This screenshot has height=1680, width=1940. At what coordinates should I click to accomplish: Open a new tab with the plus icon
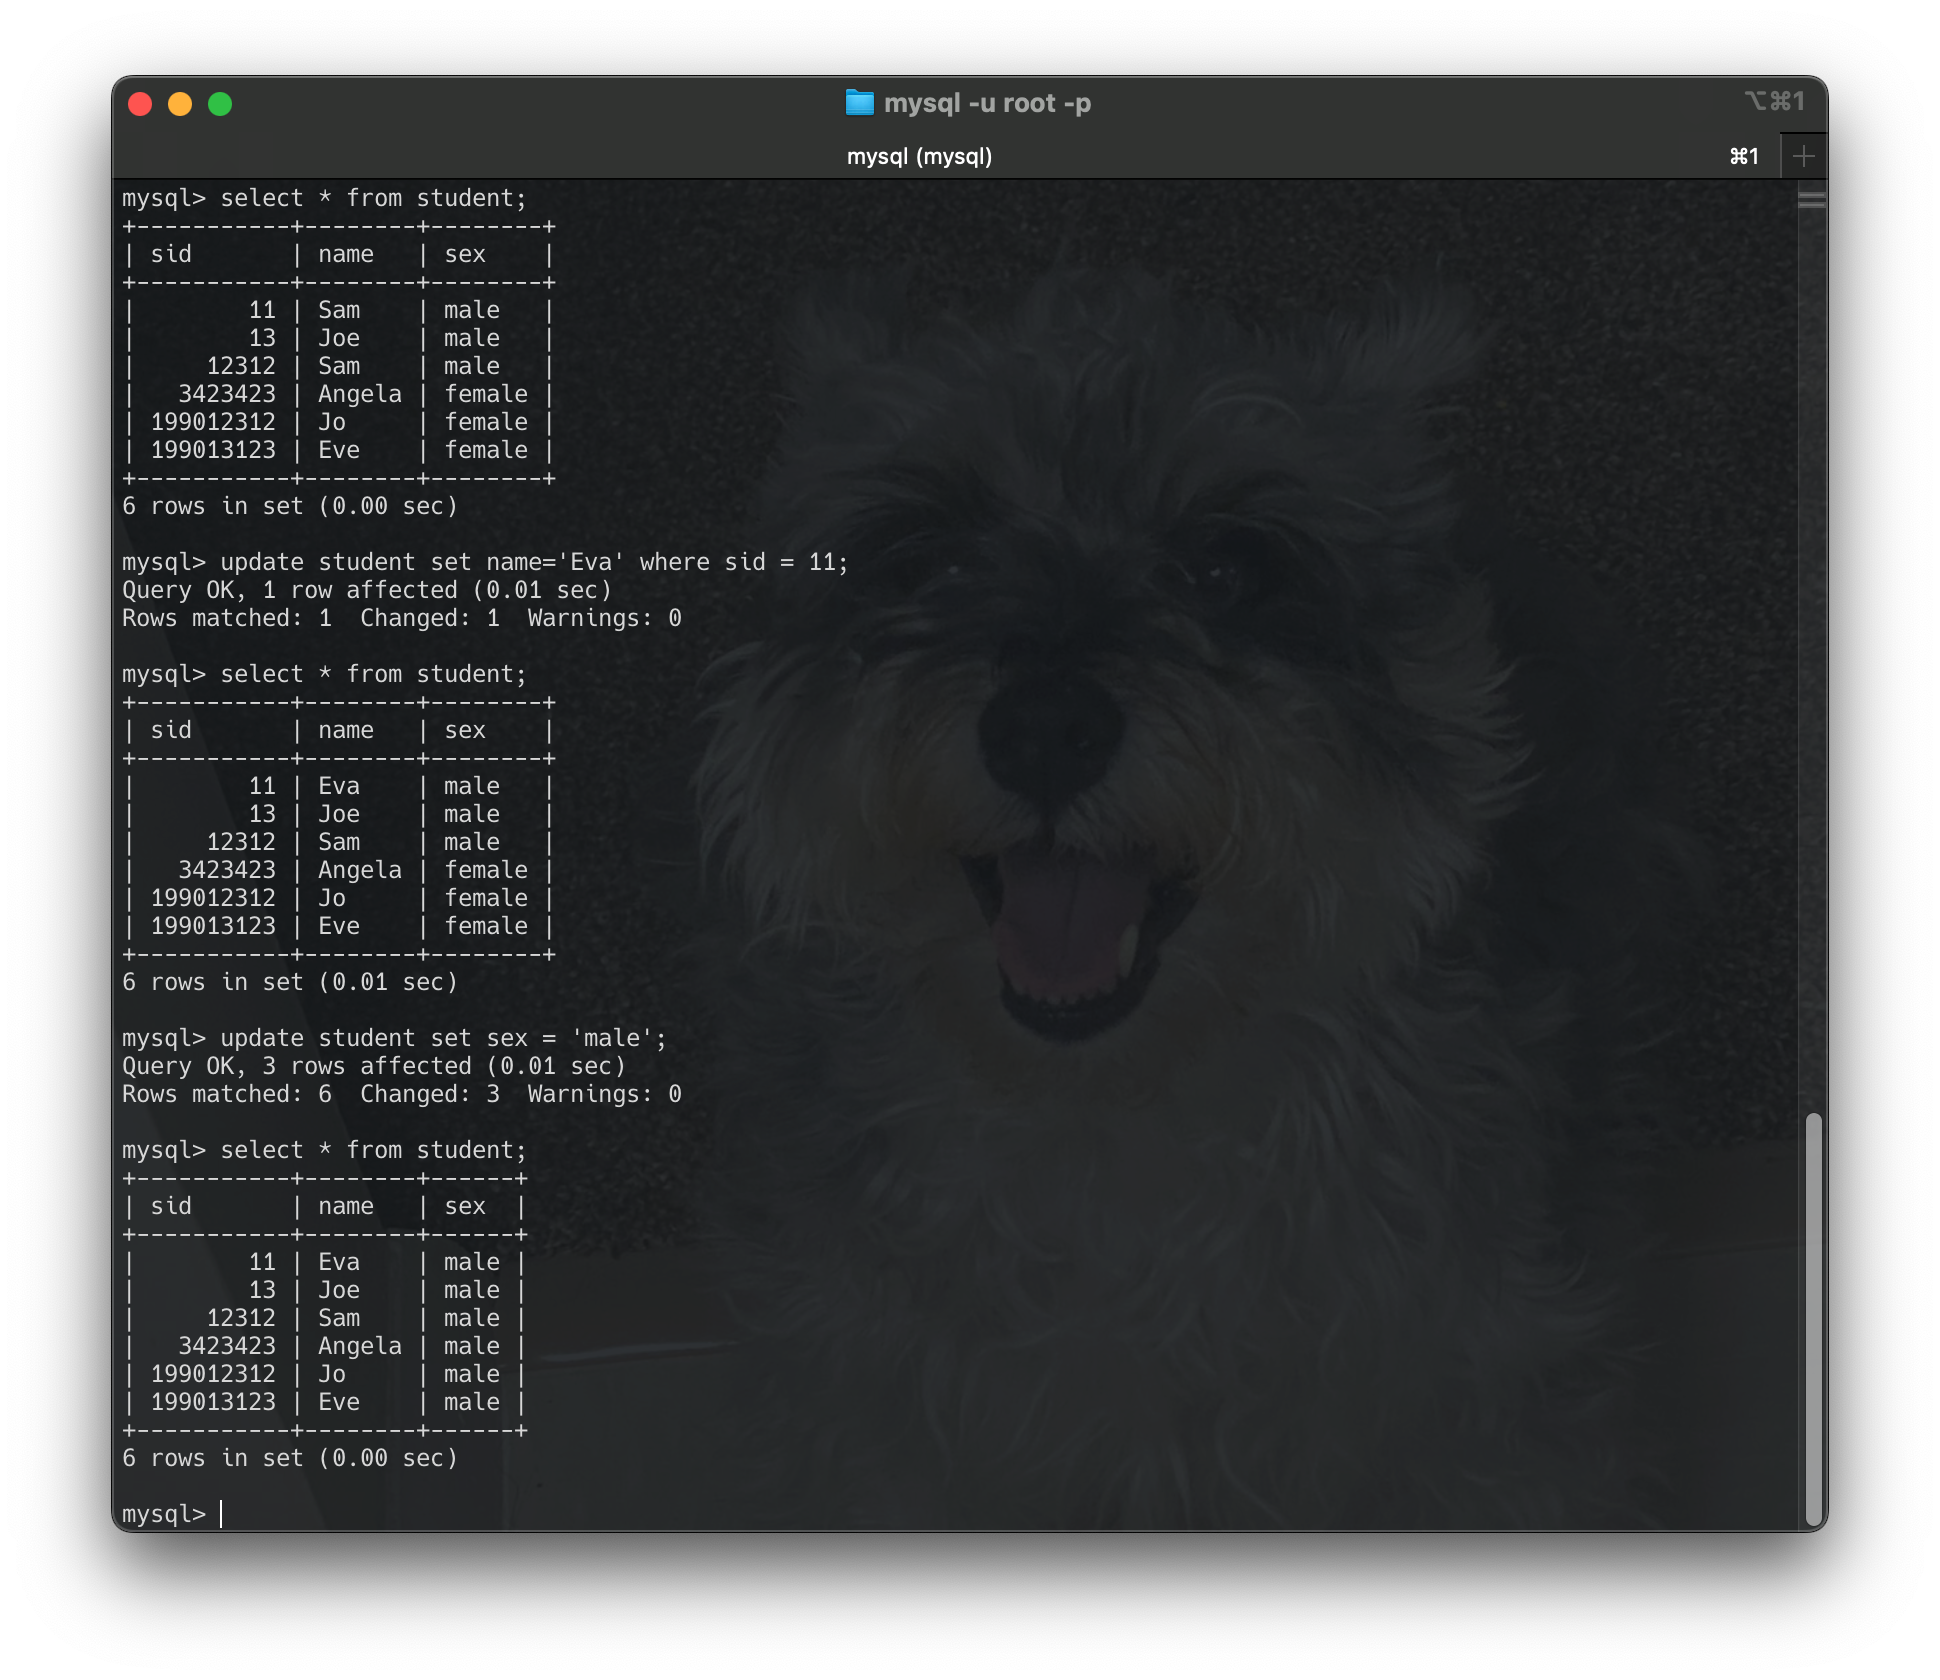point(1803,155)
